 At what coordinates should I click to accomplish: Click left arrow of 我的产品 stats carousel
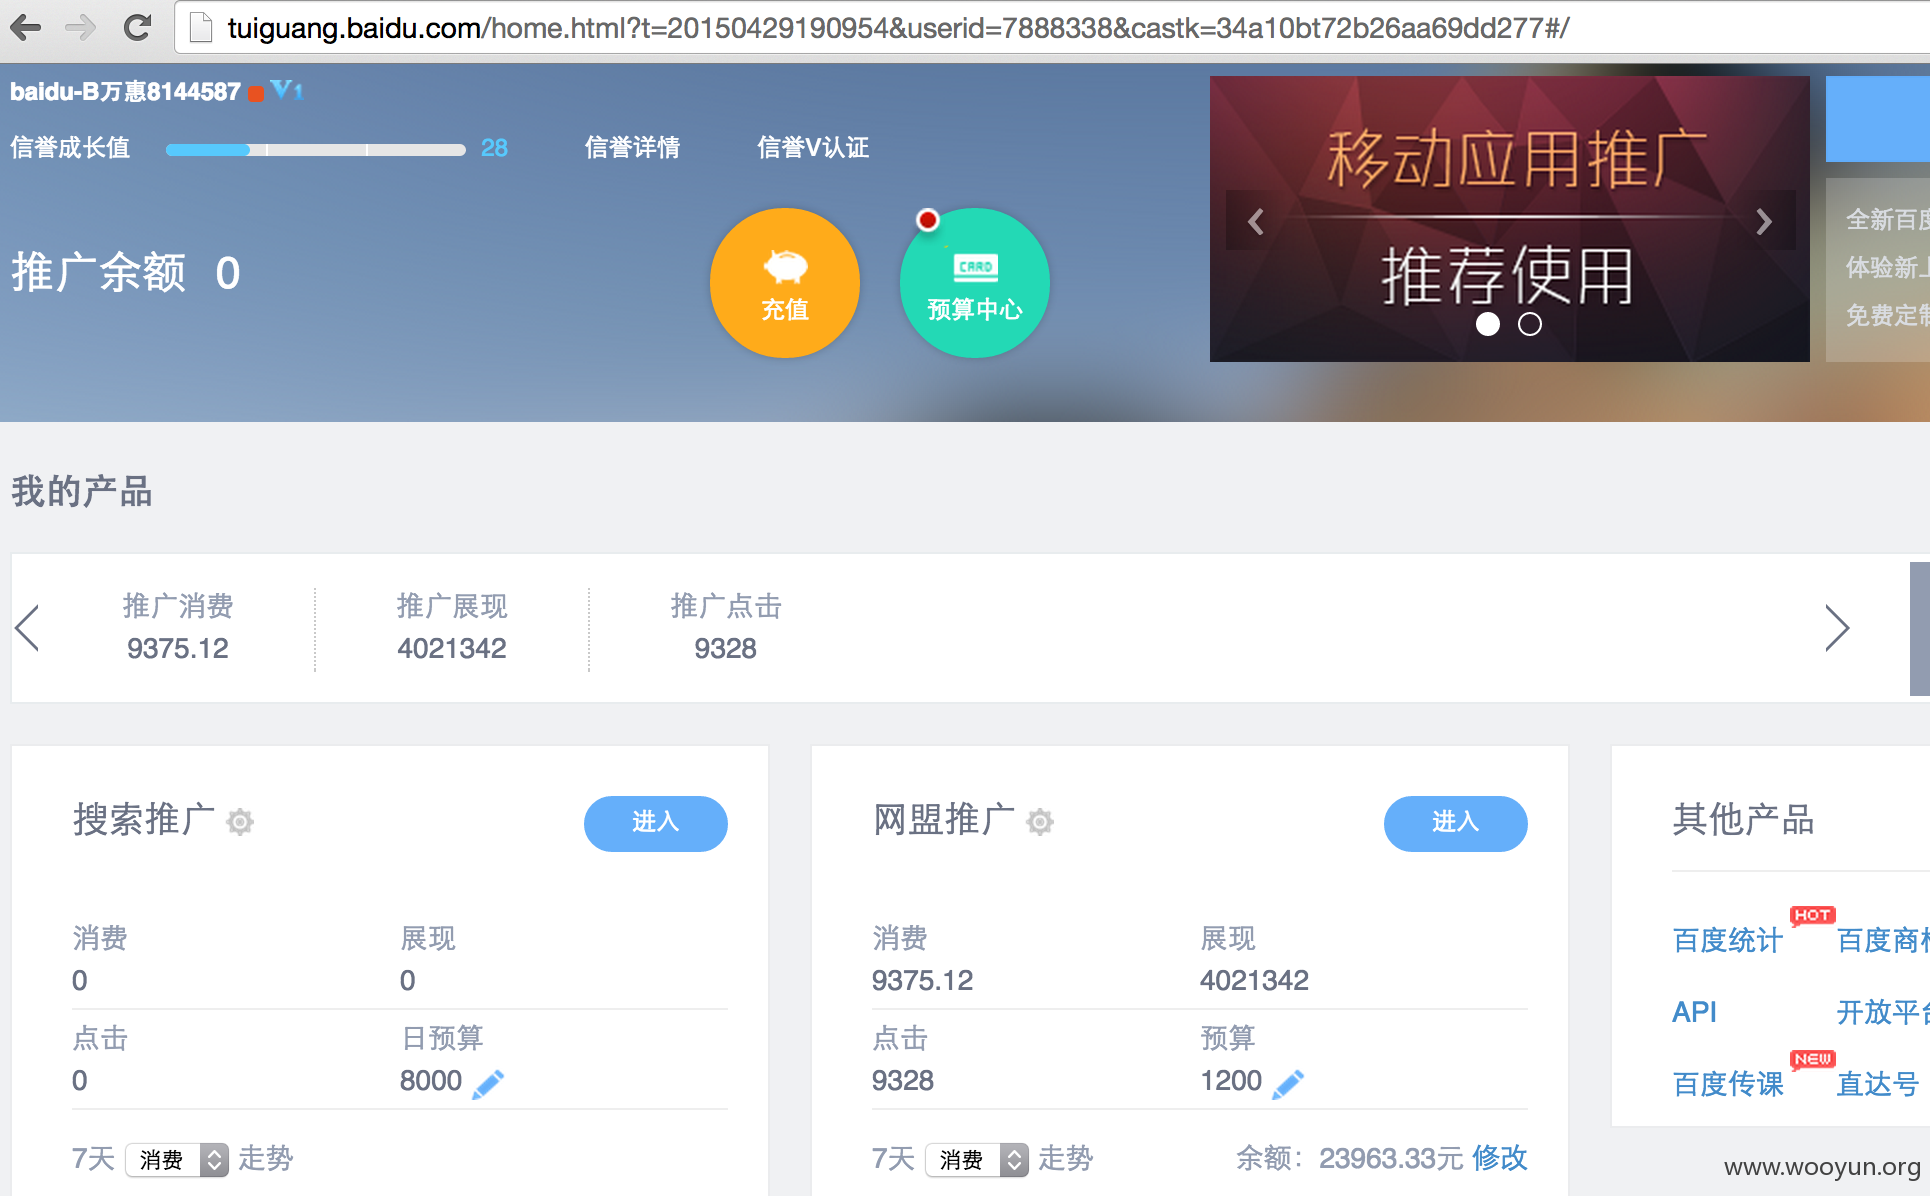pyautogui.click(x=28, y=628)
